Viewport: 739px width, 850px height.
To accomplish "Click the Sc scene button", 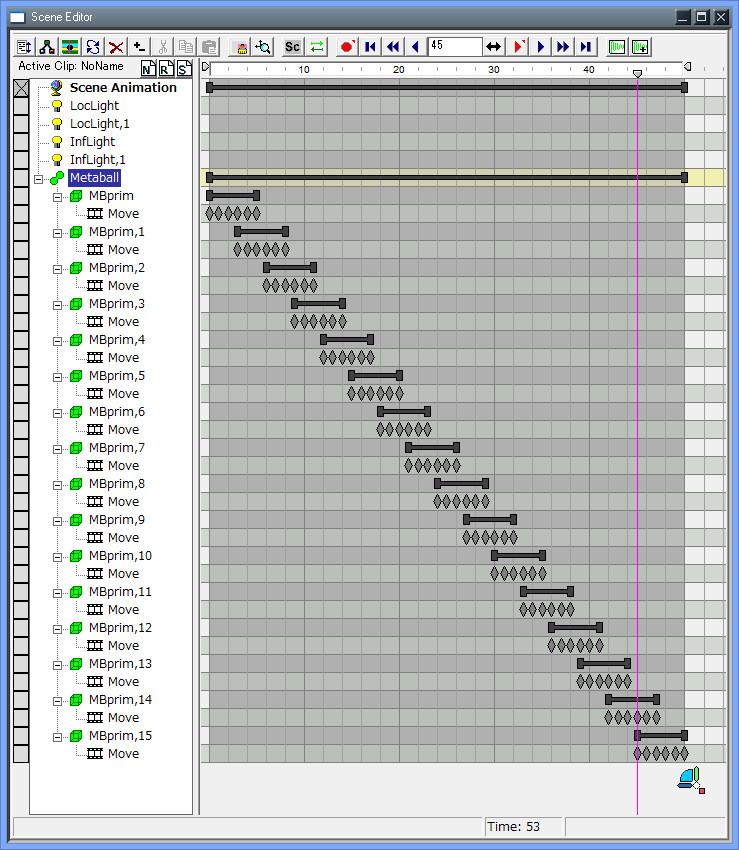I will (292, 47).
